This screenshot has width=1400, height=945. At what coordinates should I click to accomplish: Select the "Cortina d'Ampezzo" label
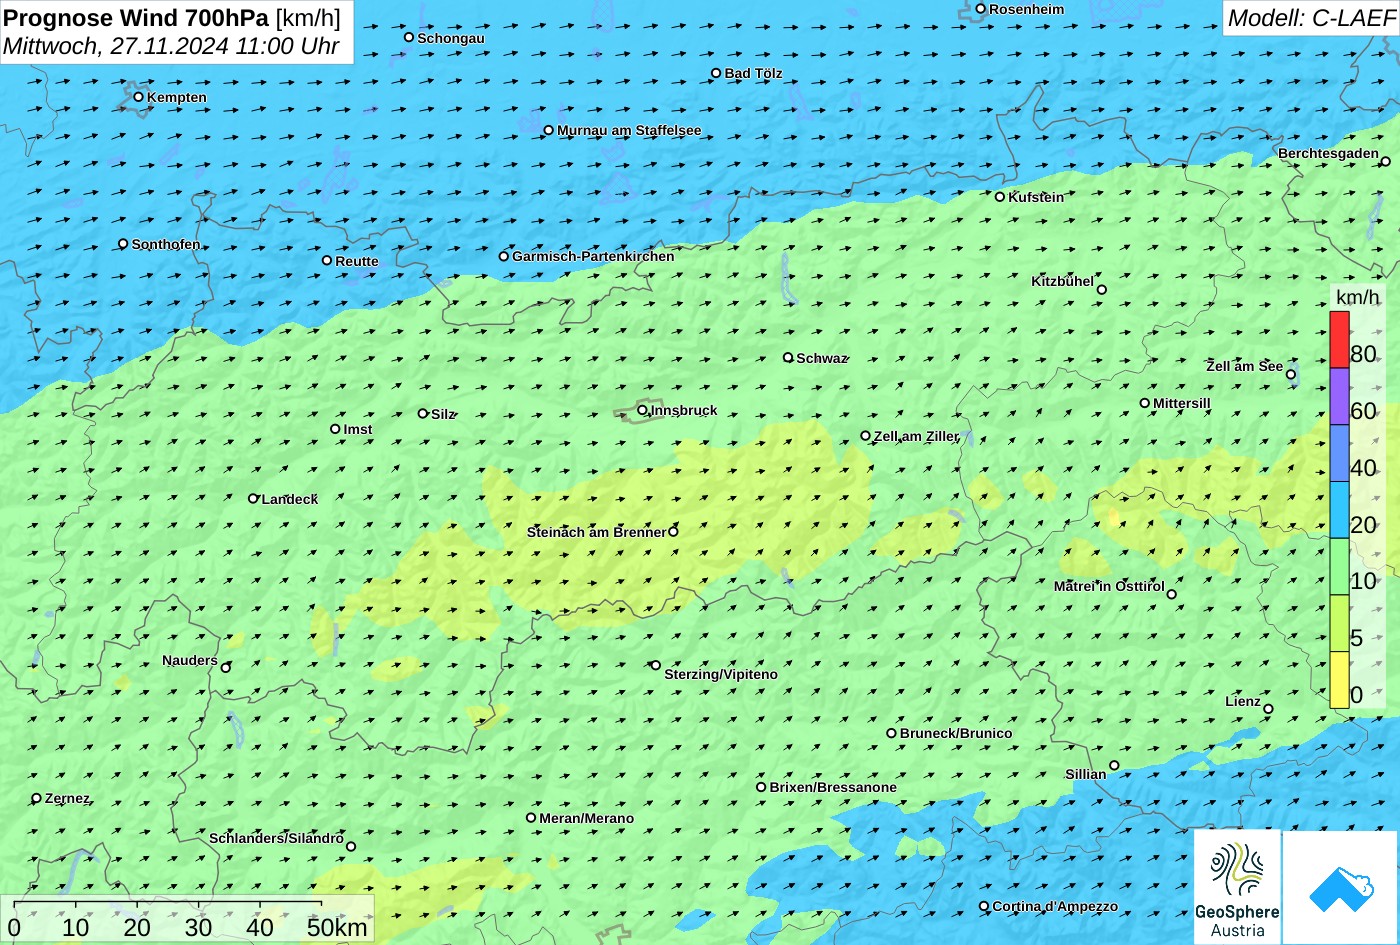pyautogui.click(x=1055, y=907)
